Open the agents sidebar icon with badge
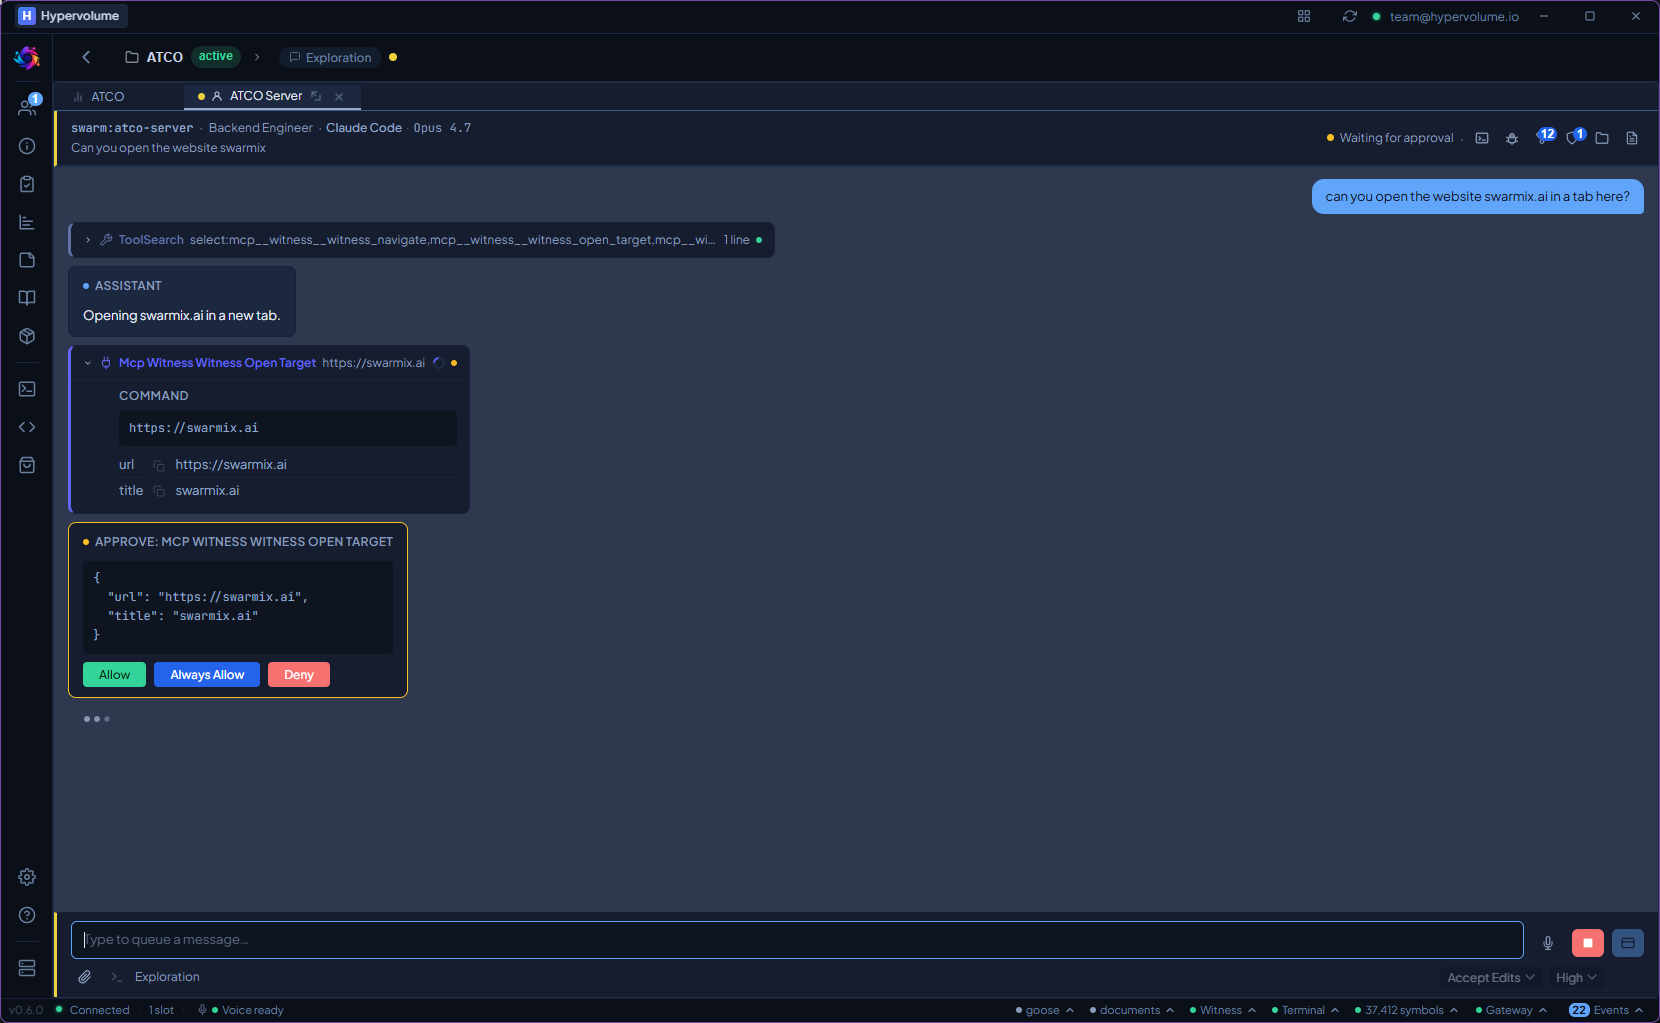The width and height of the screenshot is (1660, 1023). (x=27, y=107)
